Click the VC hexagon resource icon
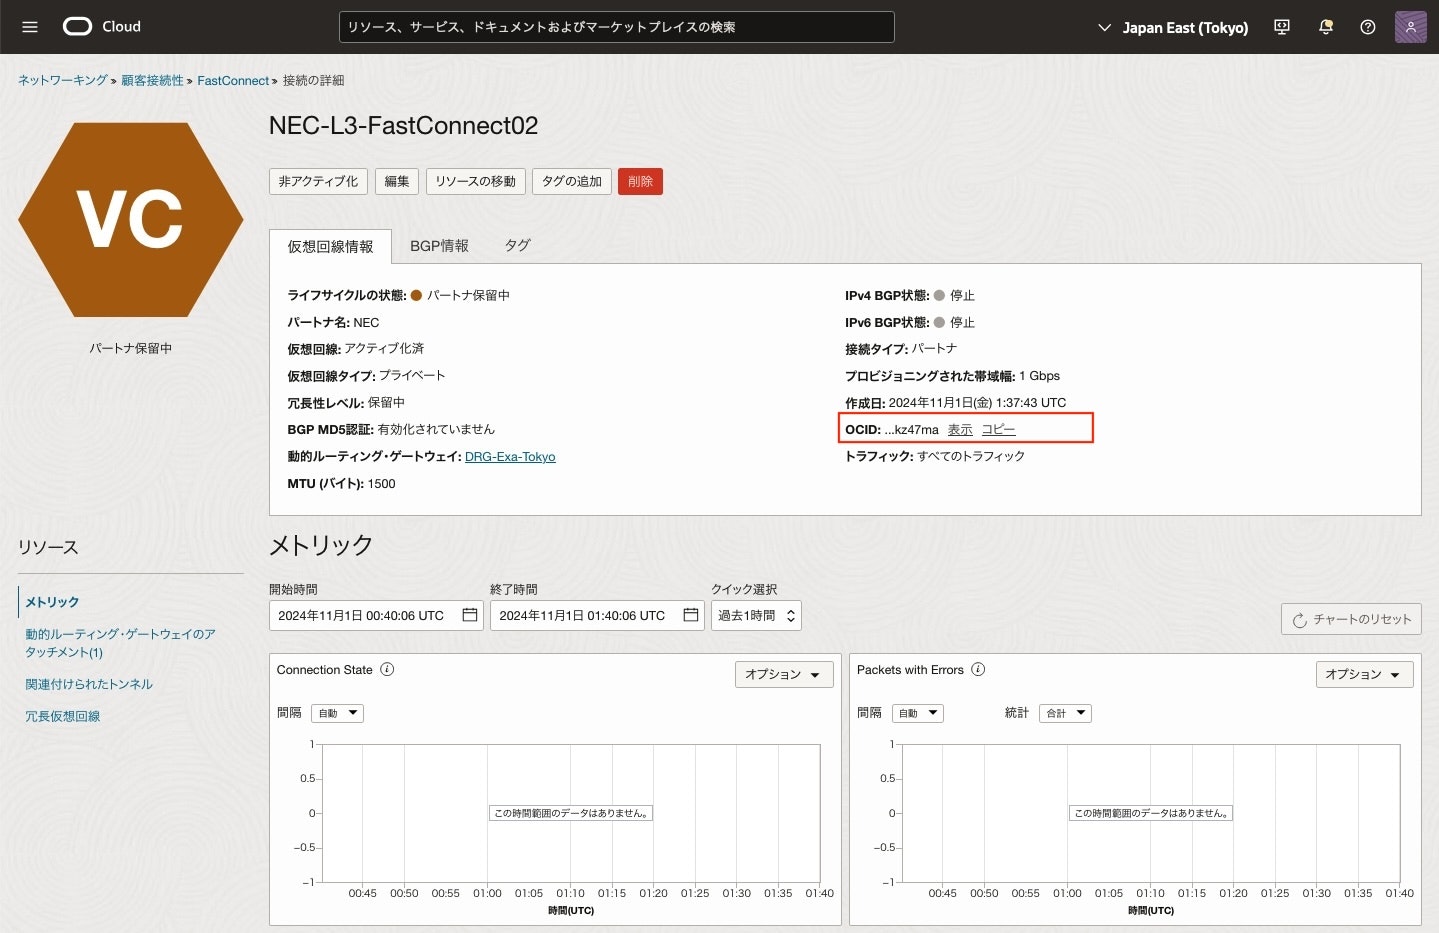Viewport: 1439px width, 933px height. [131, 220]
